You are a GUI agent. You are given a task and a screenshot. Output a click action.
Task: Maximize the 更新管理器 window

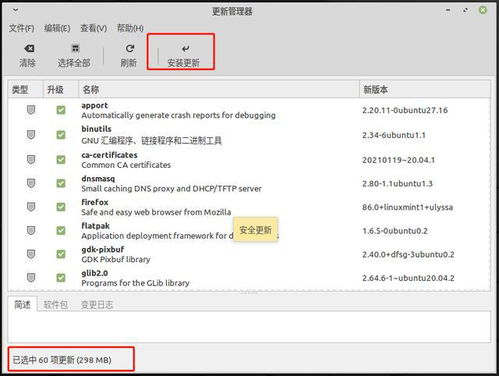click(465, 10)
